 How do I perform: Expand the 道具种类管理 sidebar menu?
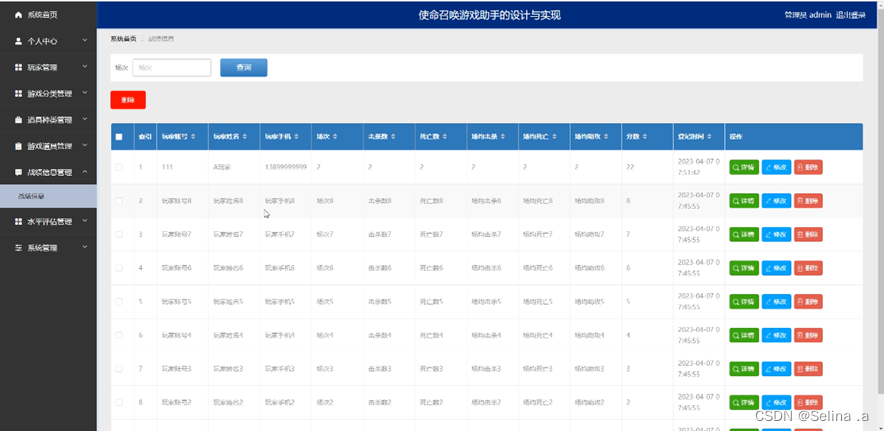pyautogui.click(x=48, y=120)
